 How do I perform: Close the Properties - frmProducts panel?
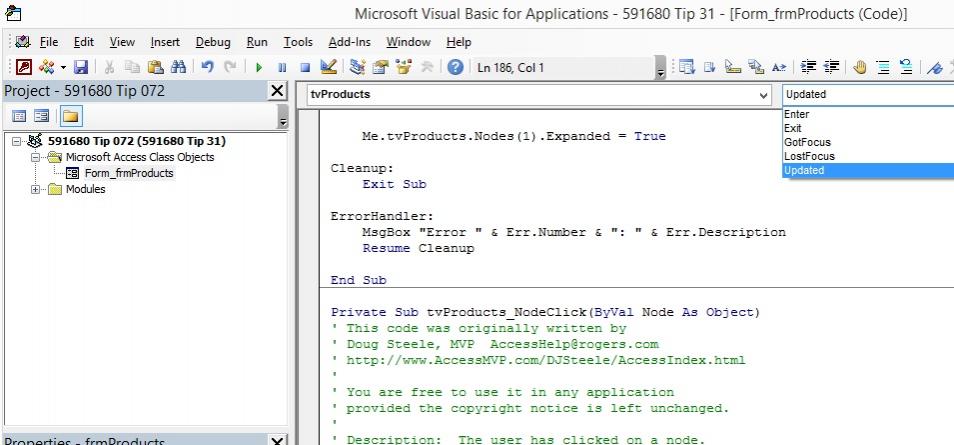coord(277,441)
